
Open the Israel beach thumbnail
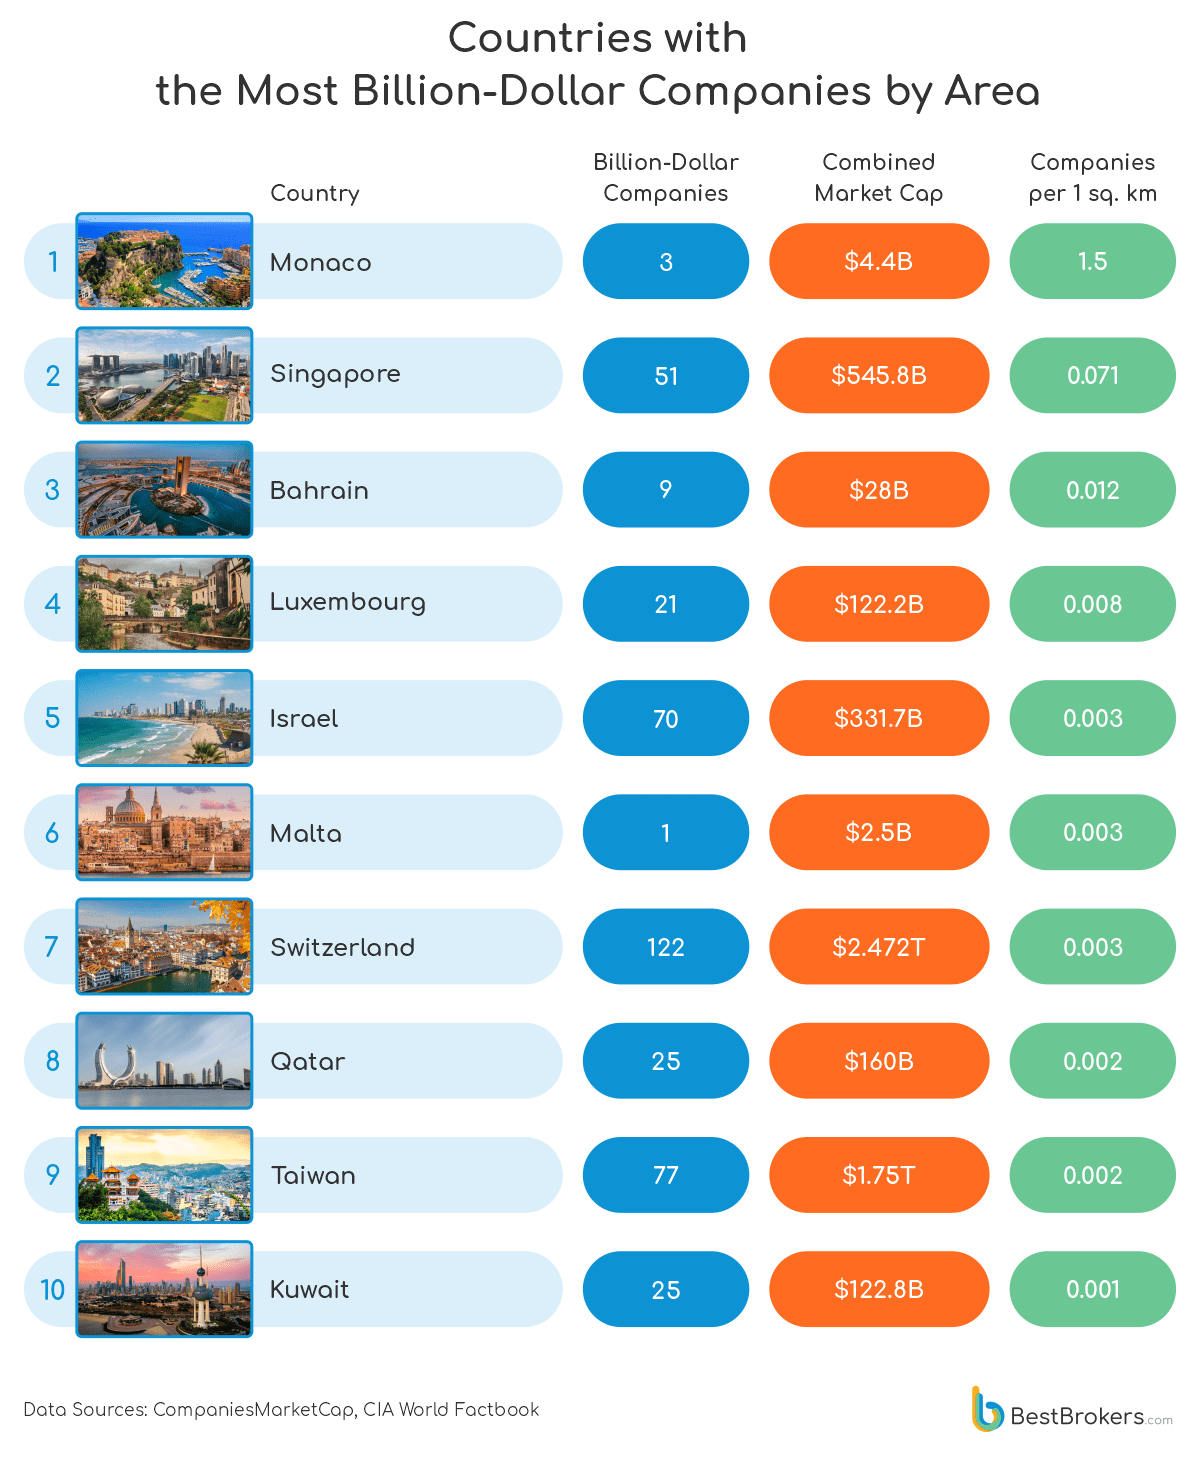(x=164, y=718)
